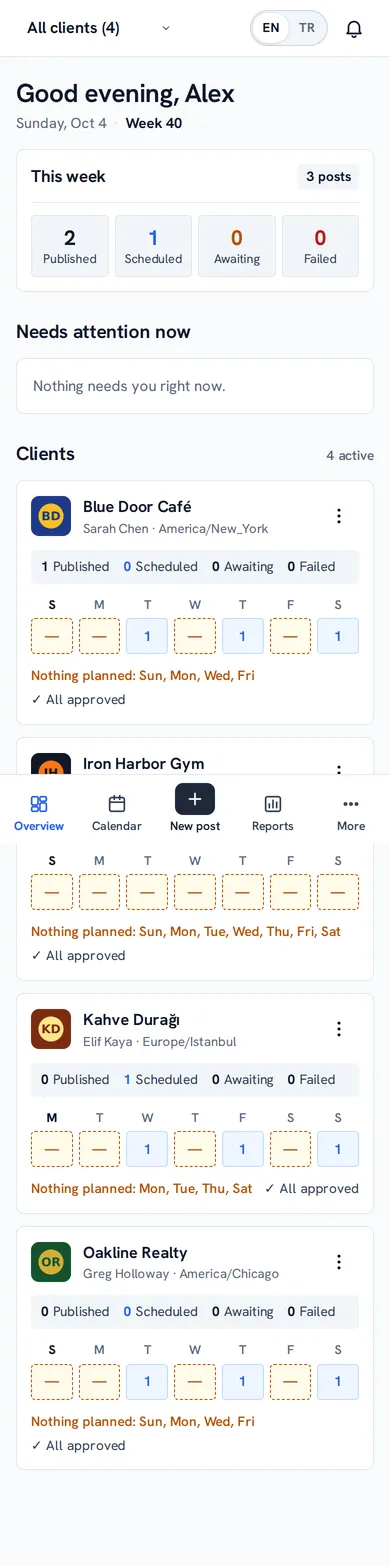The image size is (390, 1566).
Task: Click Iron Harbor Gym client name
Action: [144, 763]
